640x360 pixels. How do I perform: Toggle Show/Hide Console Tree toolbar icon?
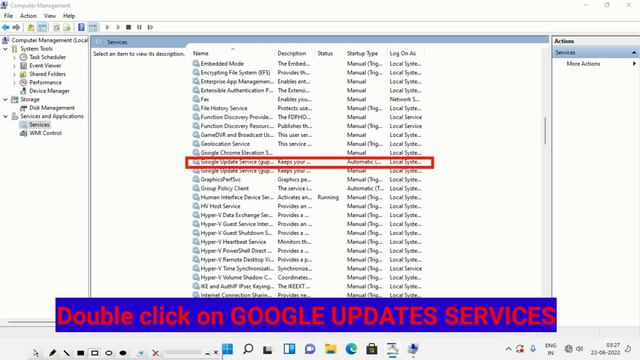(42, 27)
